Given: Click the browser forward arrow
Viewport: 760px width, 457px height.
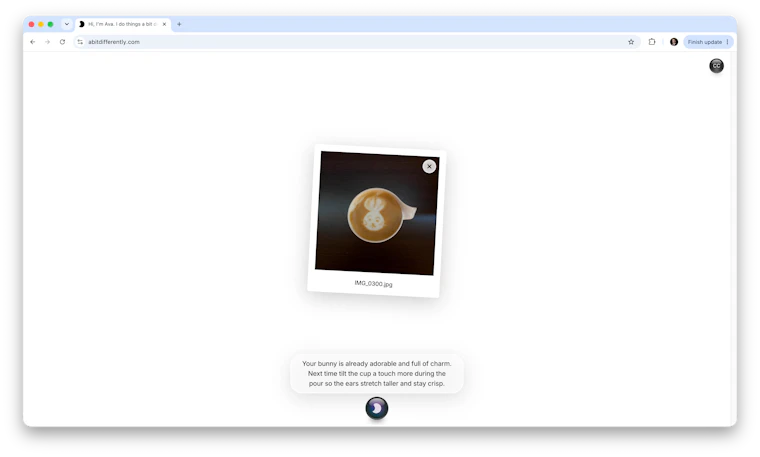Looking at the screenshot, I should pos(48,42).
